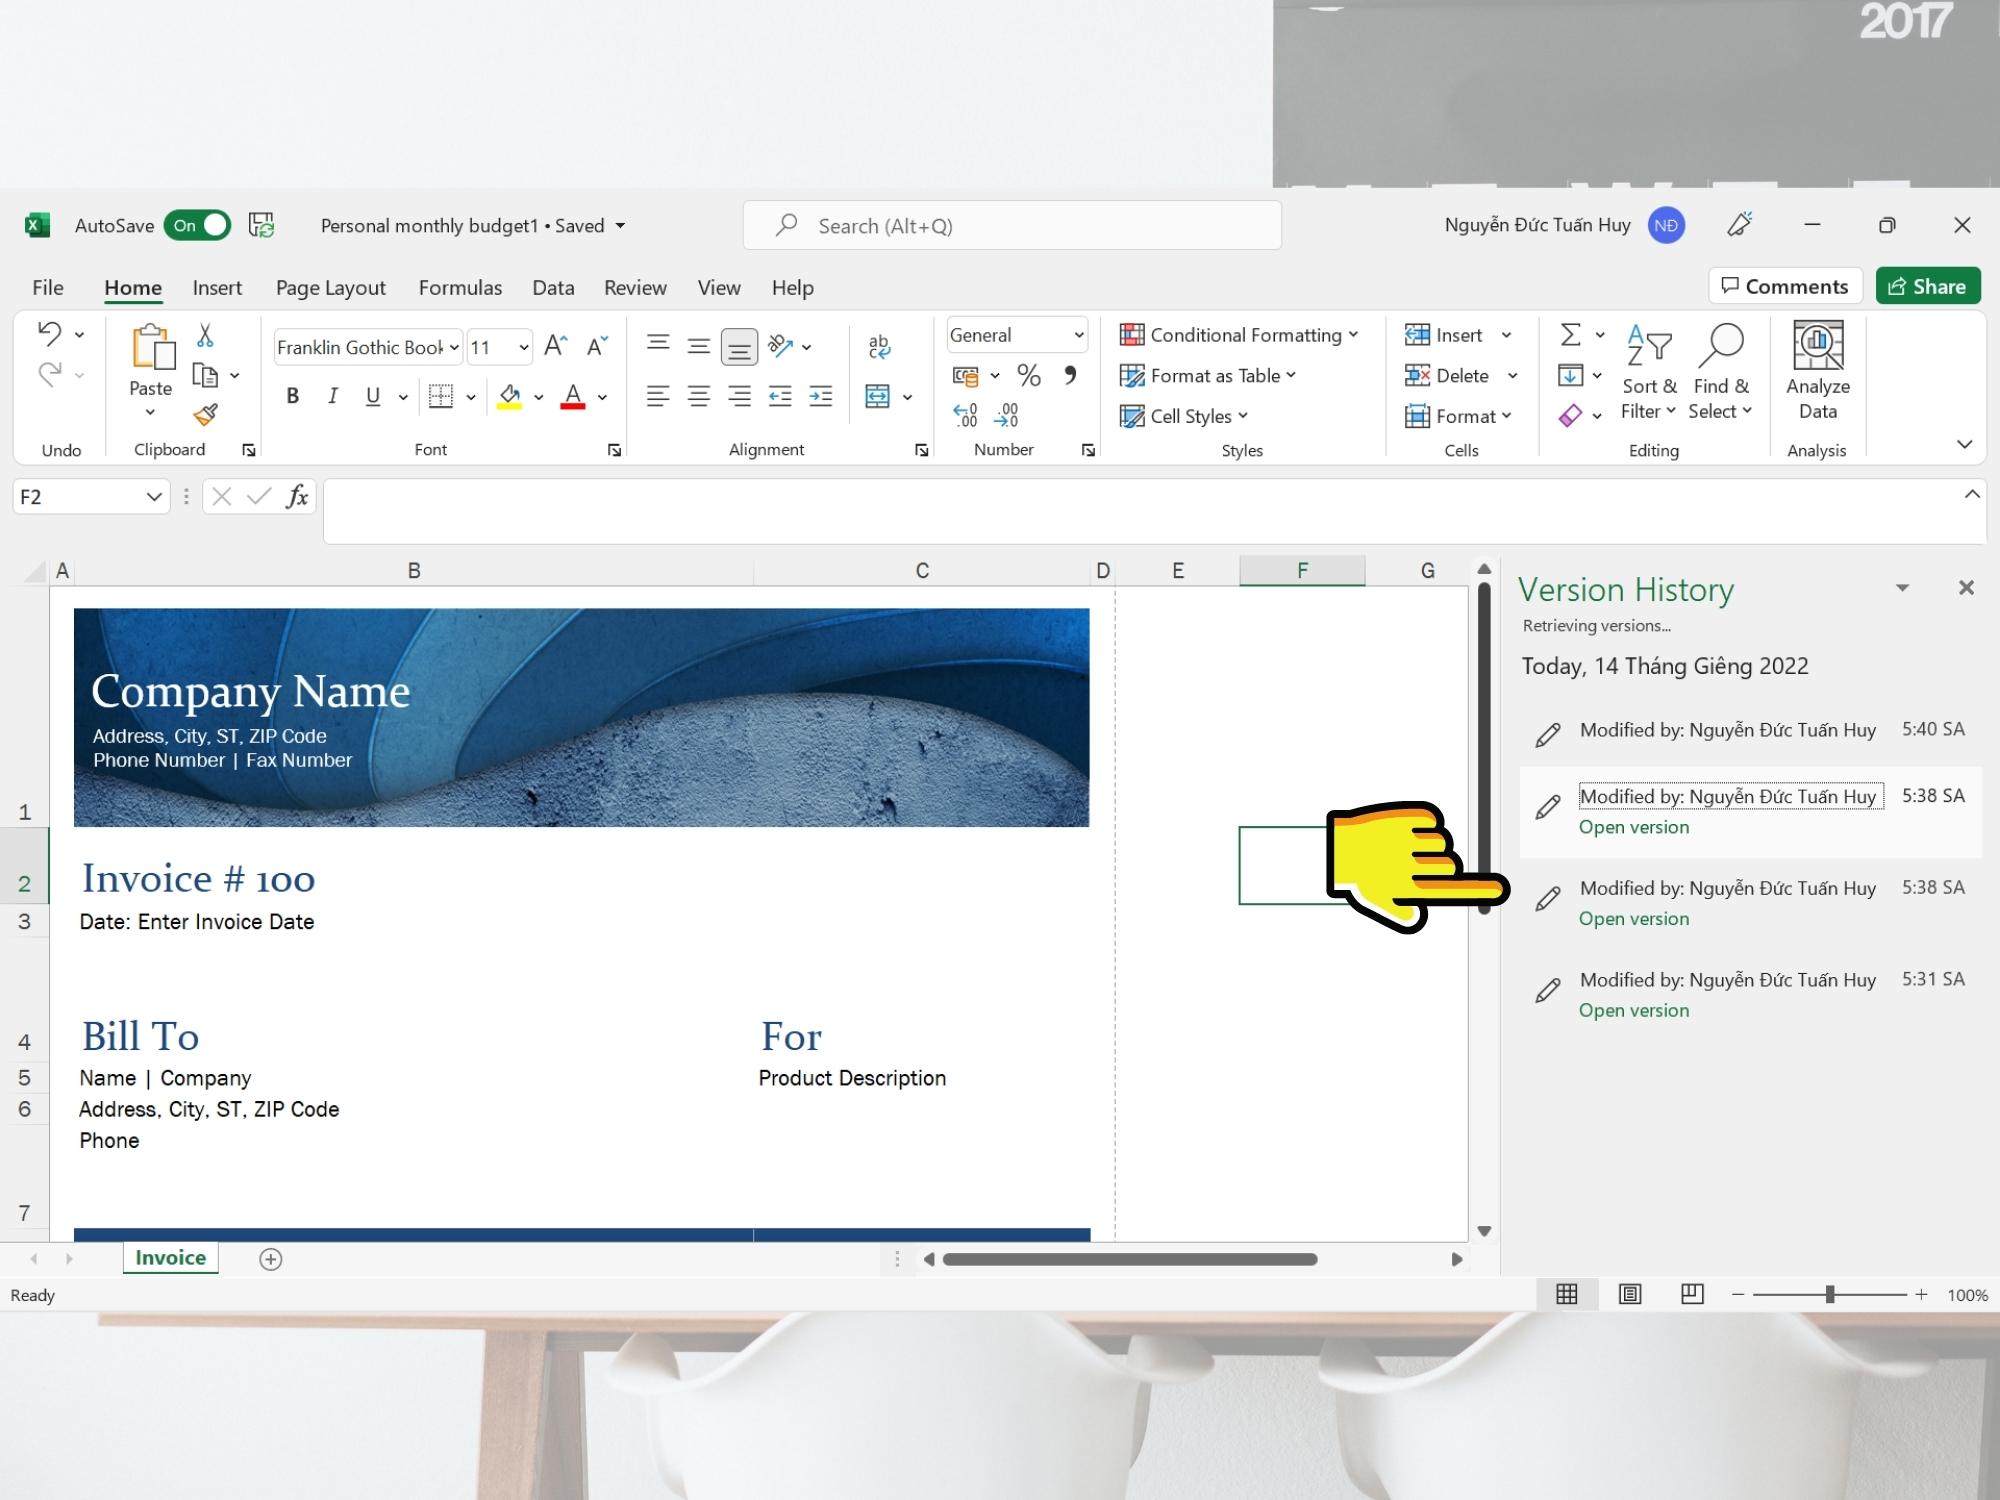Click the Increase Indent icon
This screenshot has height=1500, width=2000.
click(821, 396)
